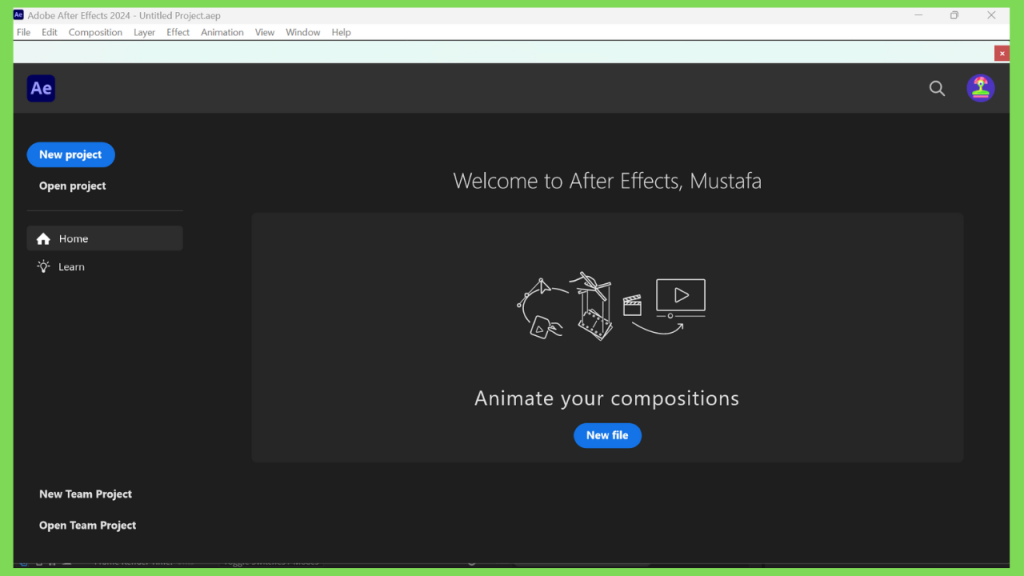Restore down the After Effects window
Screen dimensions: 1024x576
tap(954, 15)
